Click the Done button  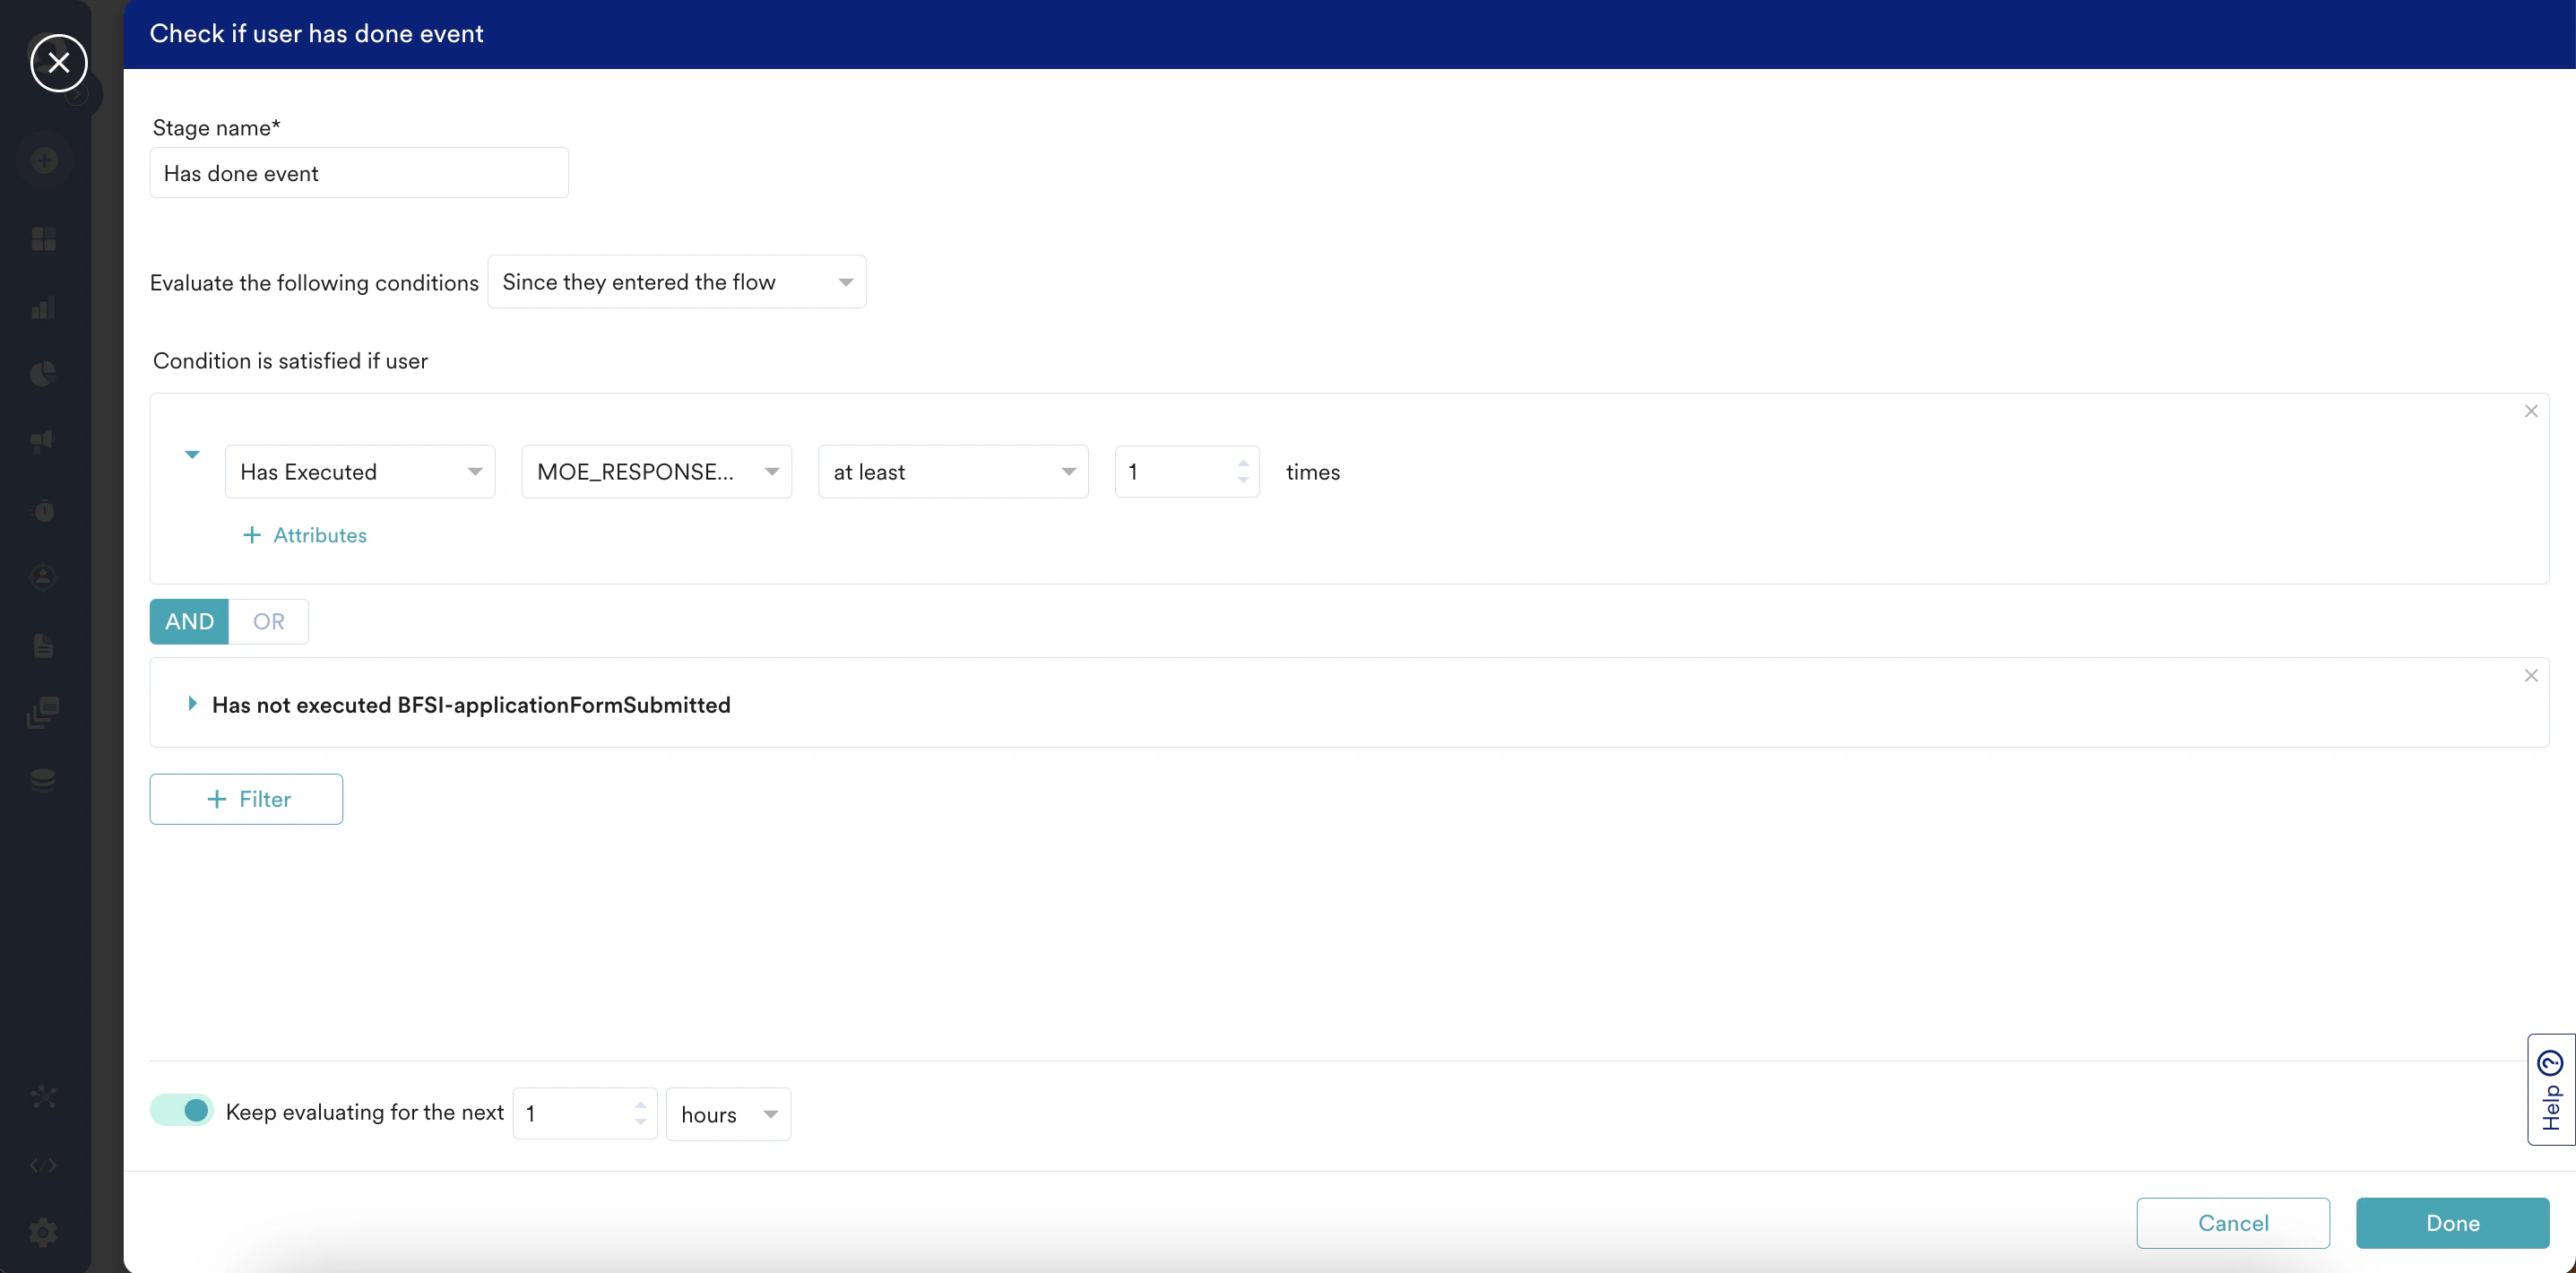[2452, 1223]
